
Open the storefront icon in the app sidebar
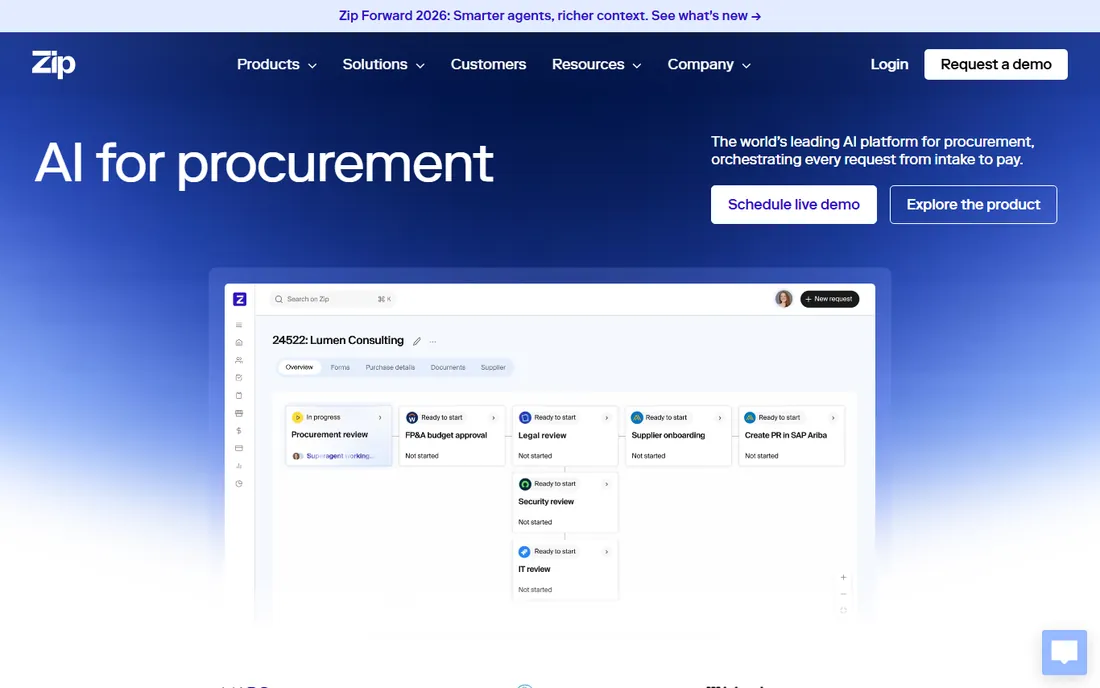(x=239, y=413)
